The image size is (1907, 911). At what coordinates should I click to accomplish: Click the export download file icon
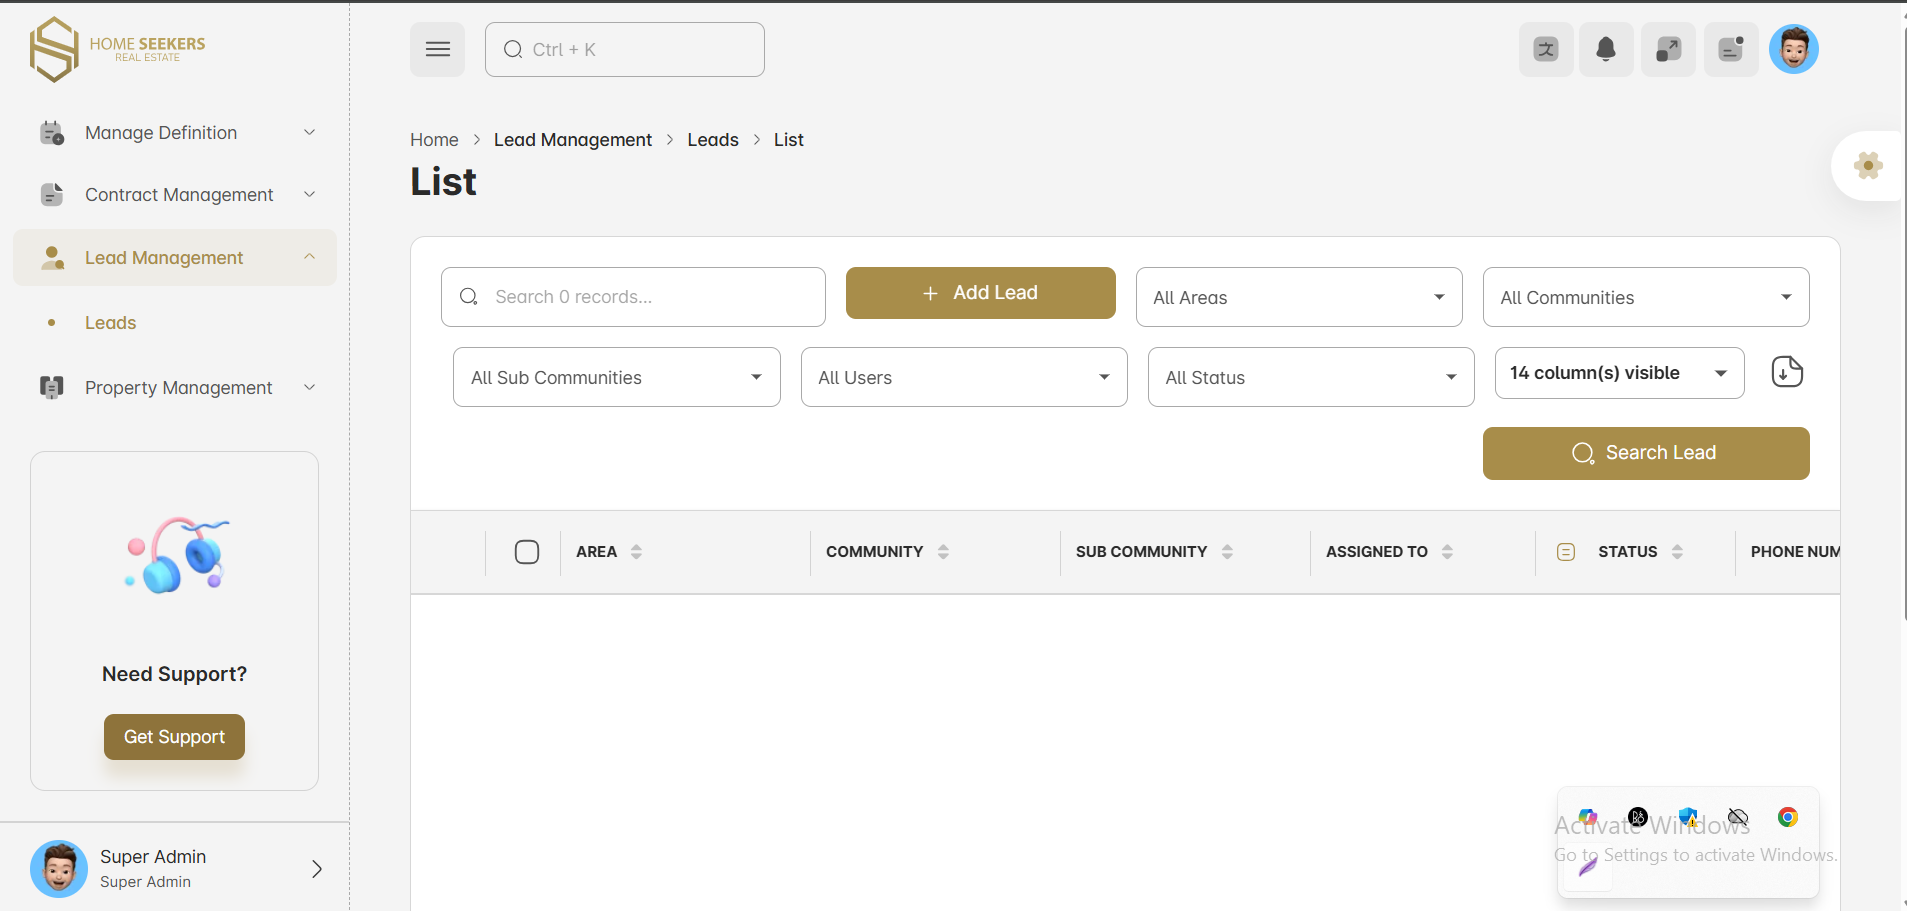click(1786, 372)
